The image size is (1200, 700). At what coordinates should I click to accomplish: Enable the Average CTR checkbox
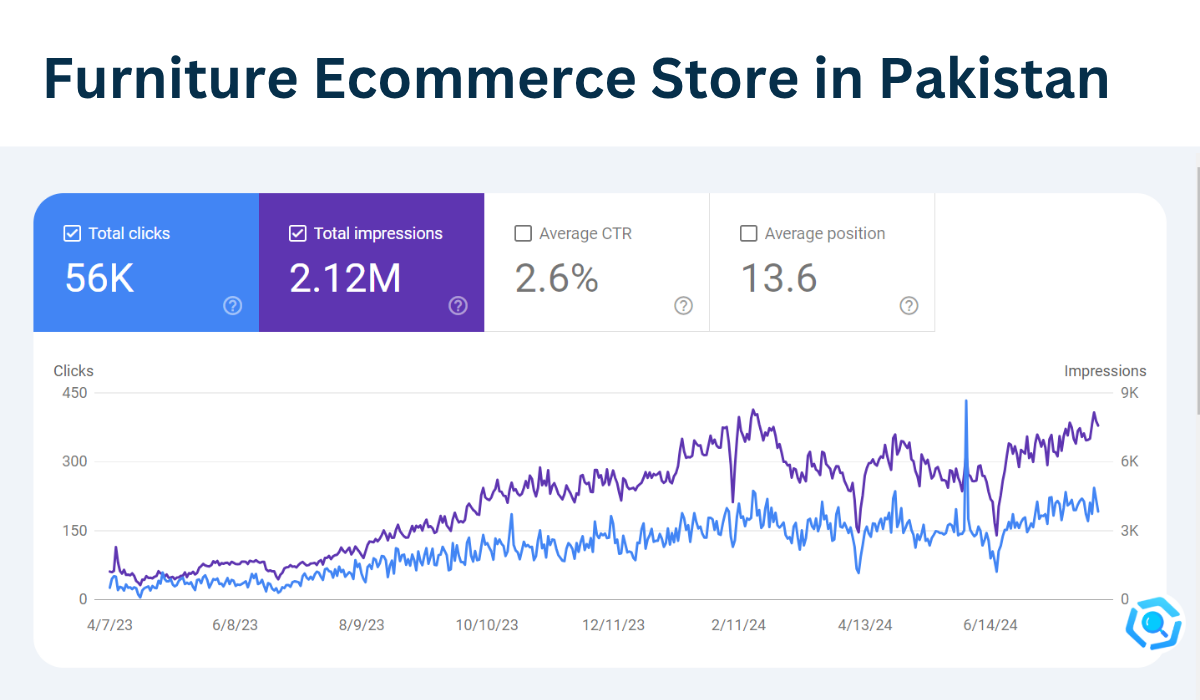(x=523, y=233)
